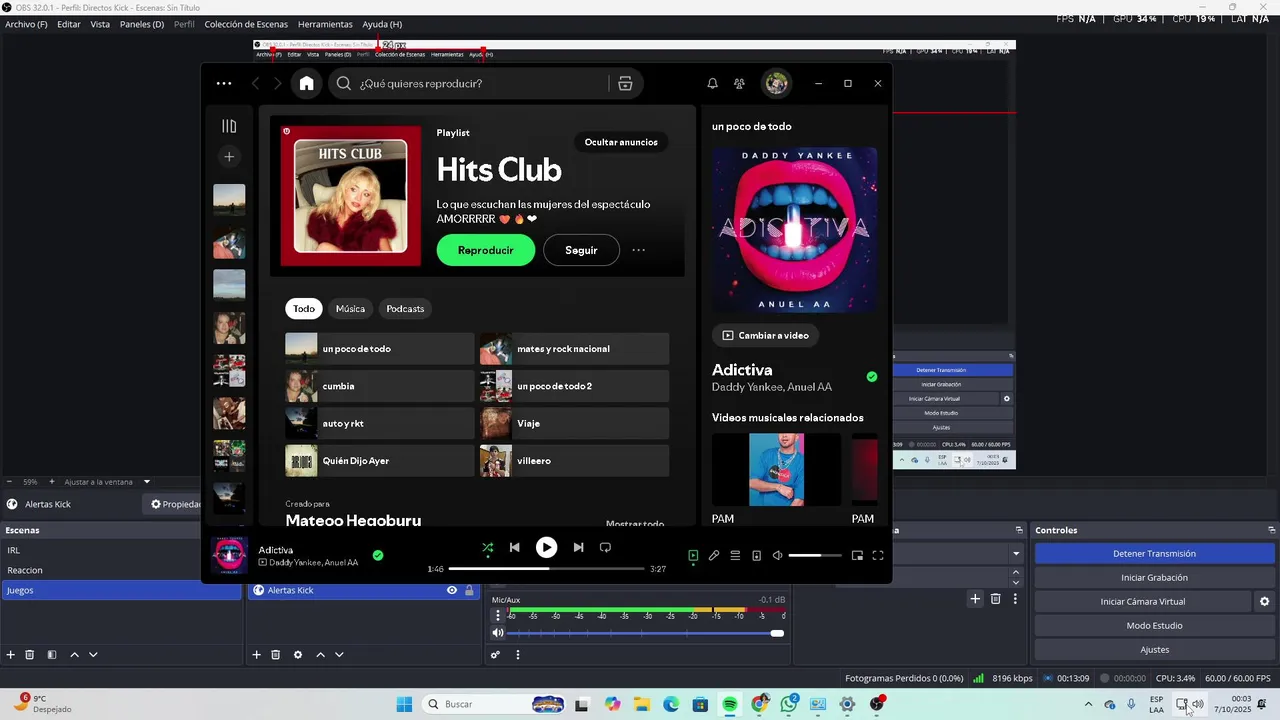
Task: Click Detener Transmisión button
Action: tap(1154, 554)
